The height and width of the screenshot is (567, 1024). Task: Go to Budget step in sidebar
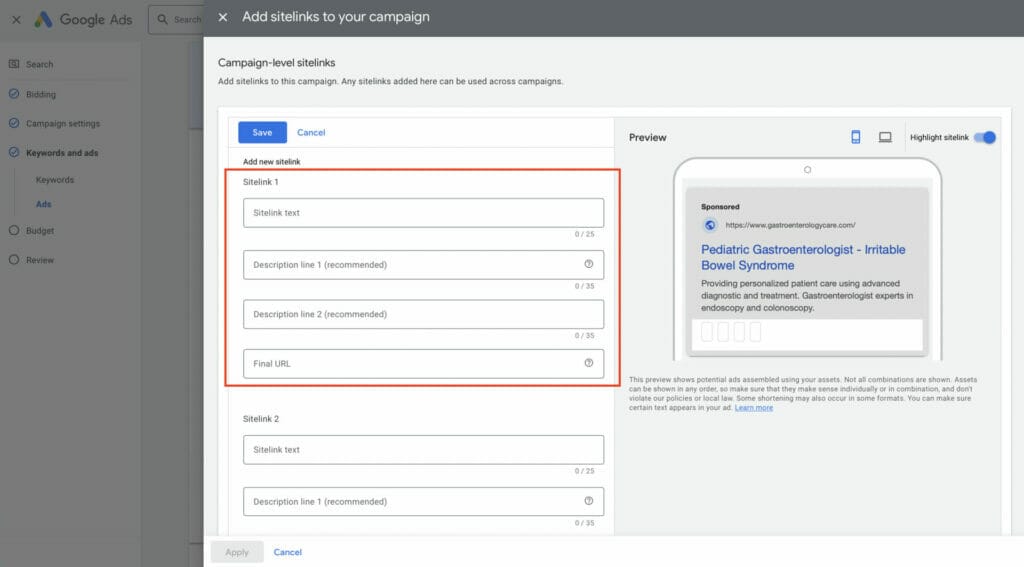[40, 231]
